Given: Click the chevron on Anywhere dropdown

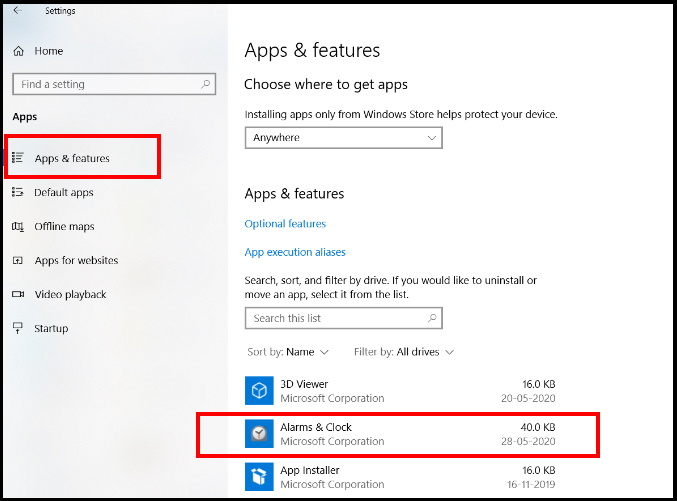Looking at the screenshot, I should click(431, 138).
